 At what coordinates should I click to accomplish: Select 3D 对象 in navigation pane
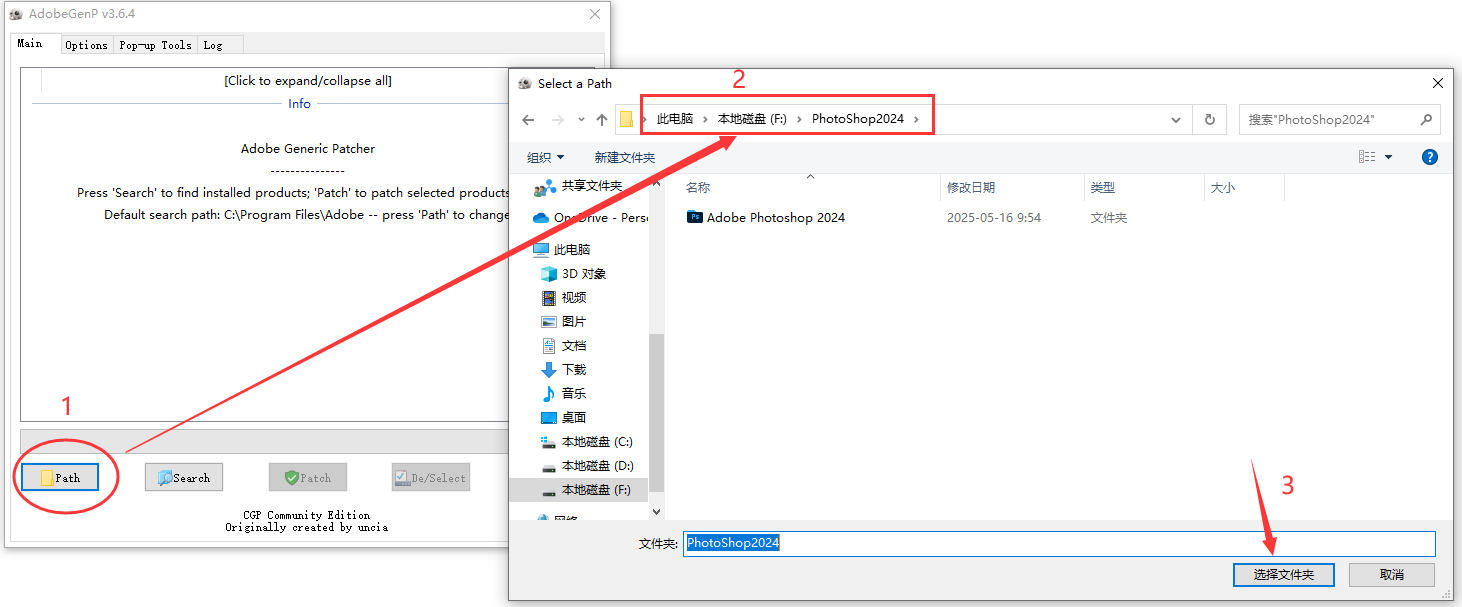[x=583, y=274]
